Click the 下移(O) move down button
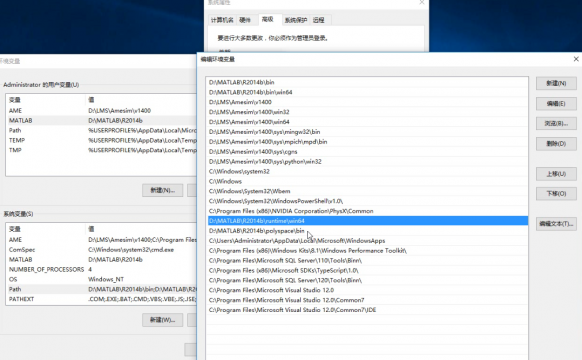 [556, 194]
